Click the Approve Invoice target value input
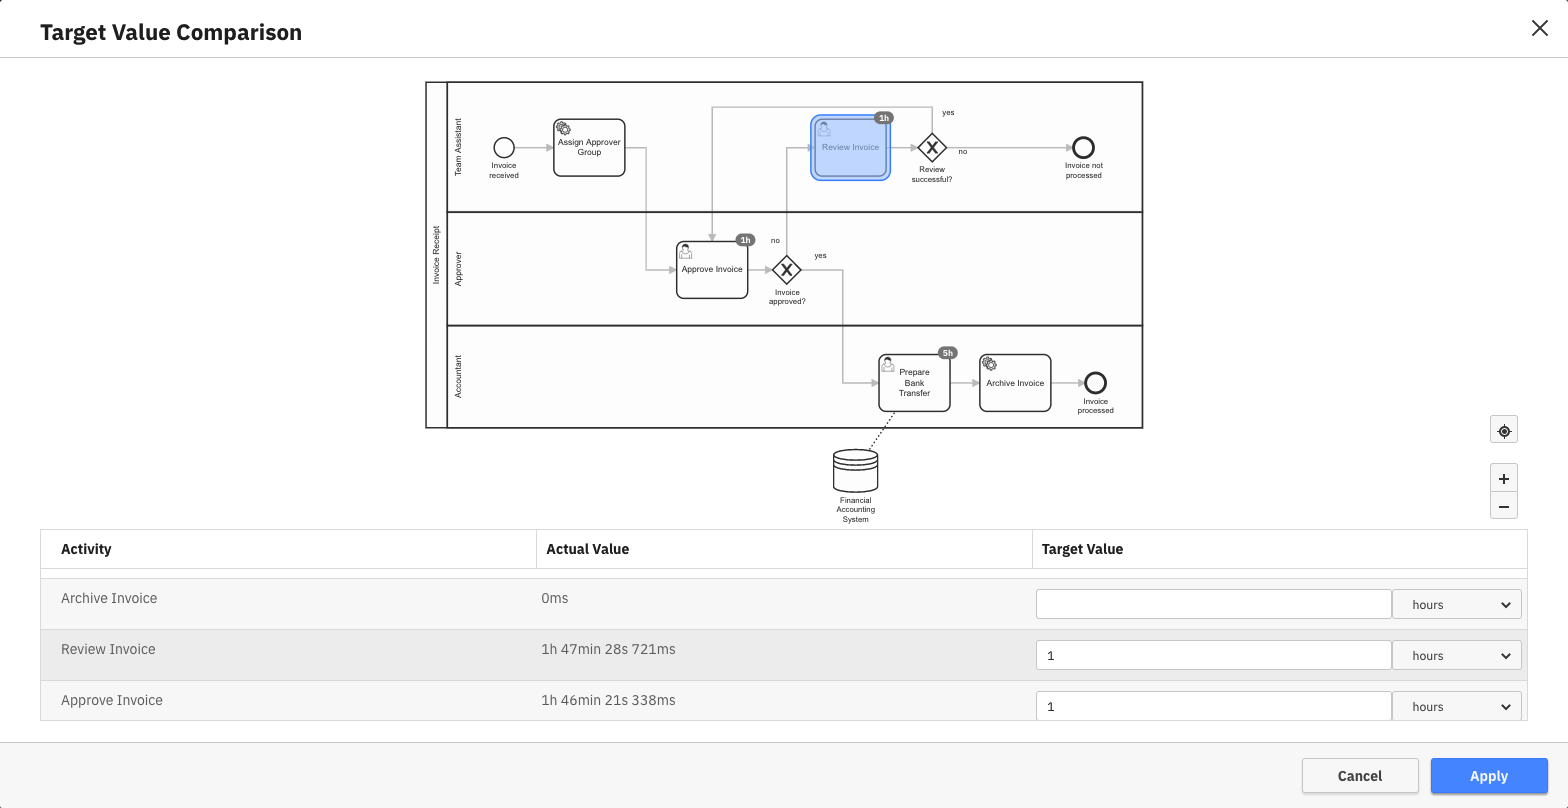The width and height of the screenshot is (1568, 808). pyautogui.click(x=1213, y=706)
